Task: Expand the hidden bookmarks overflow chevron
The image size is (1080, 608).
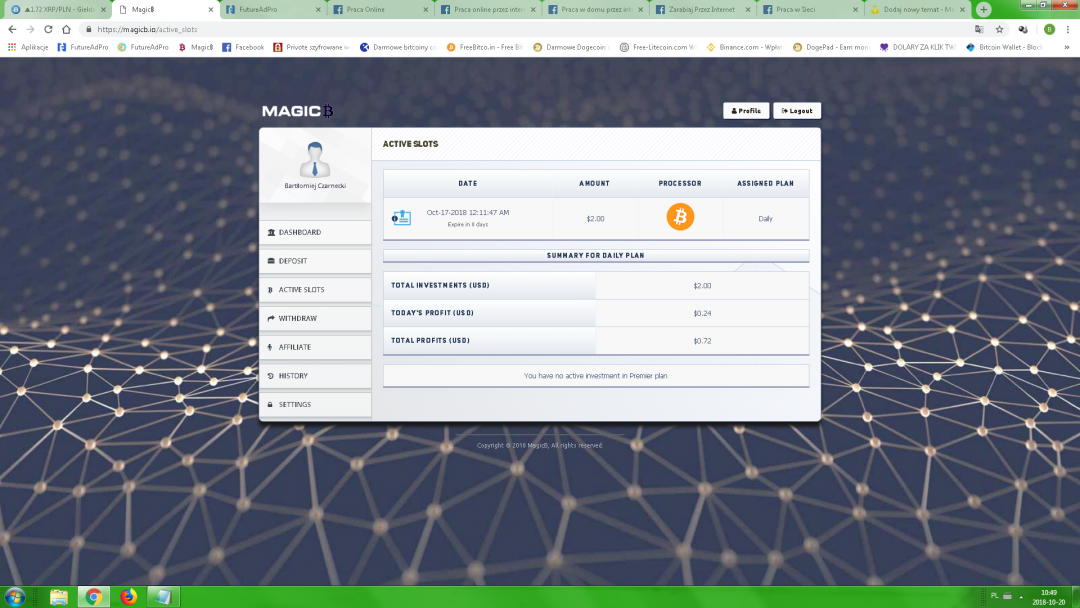Action: pyautogui.click(x=1067, y=47)
